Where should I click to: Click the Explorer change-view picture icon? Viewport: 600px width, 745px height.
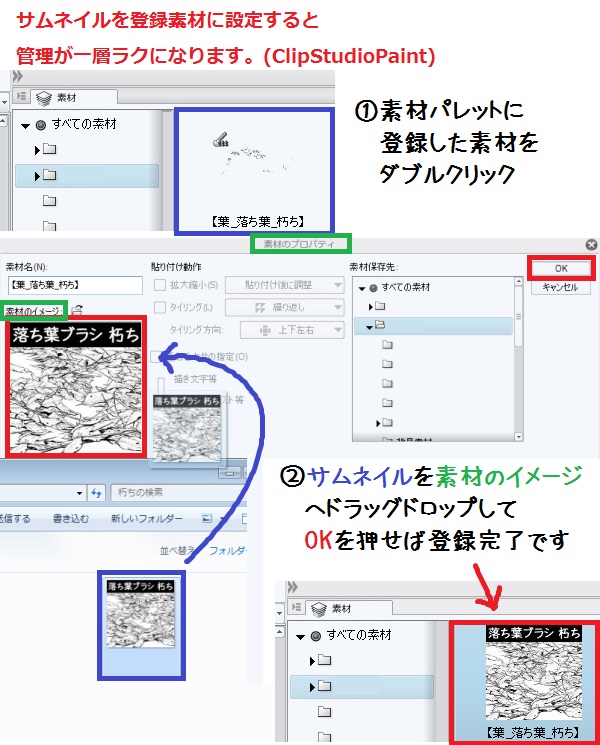207,518
